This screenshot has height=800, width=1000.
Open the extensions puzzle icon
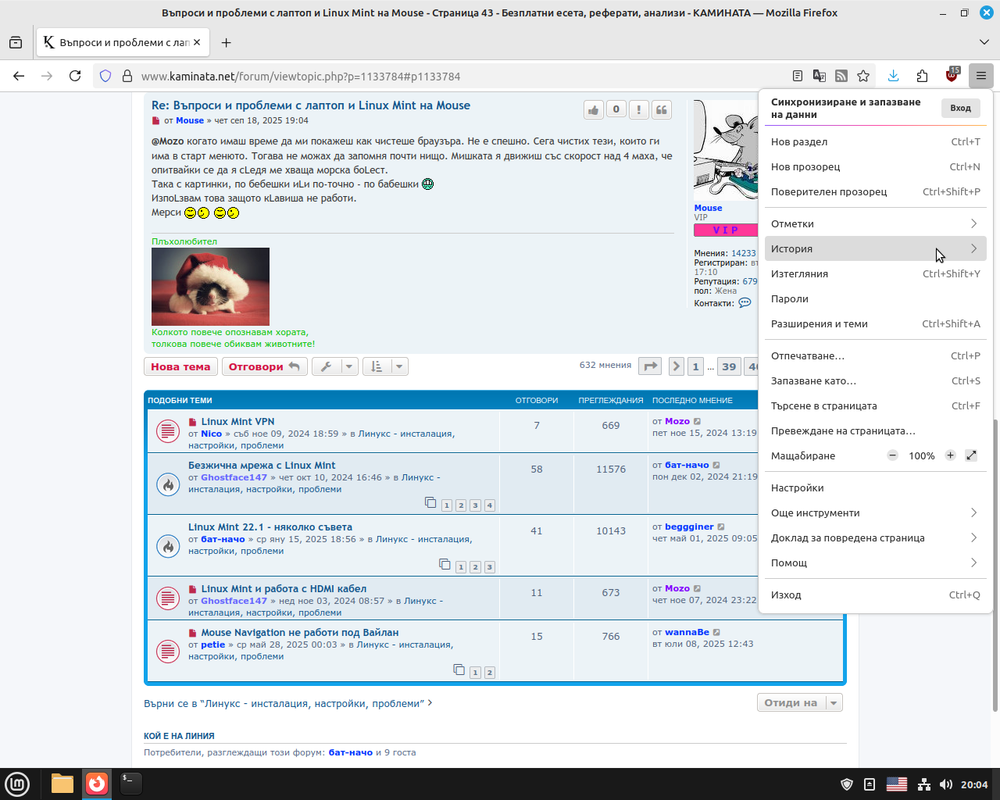tap(922, 76)
